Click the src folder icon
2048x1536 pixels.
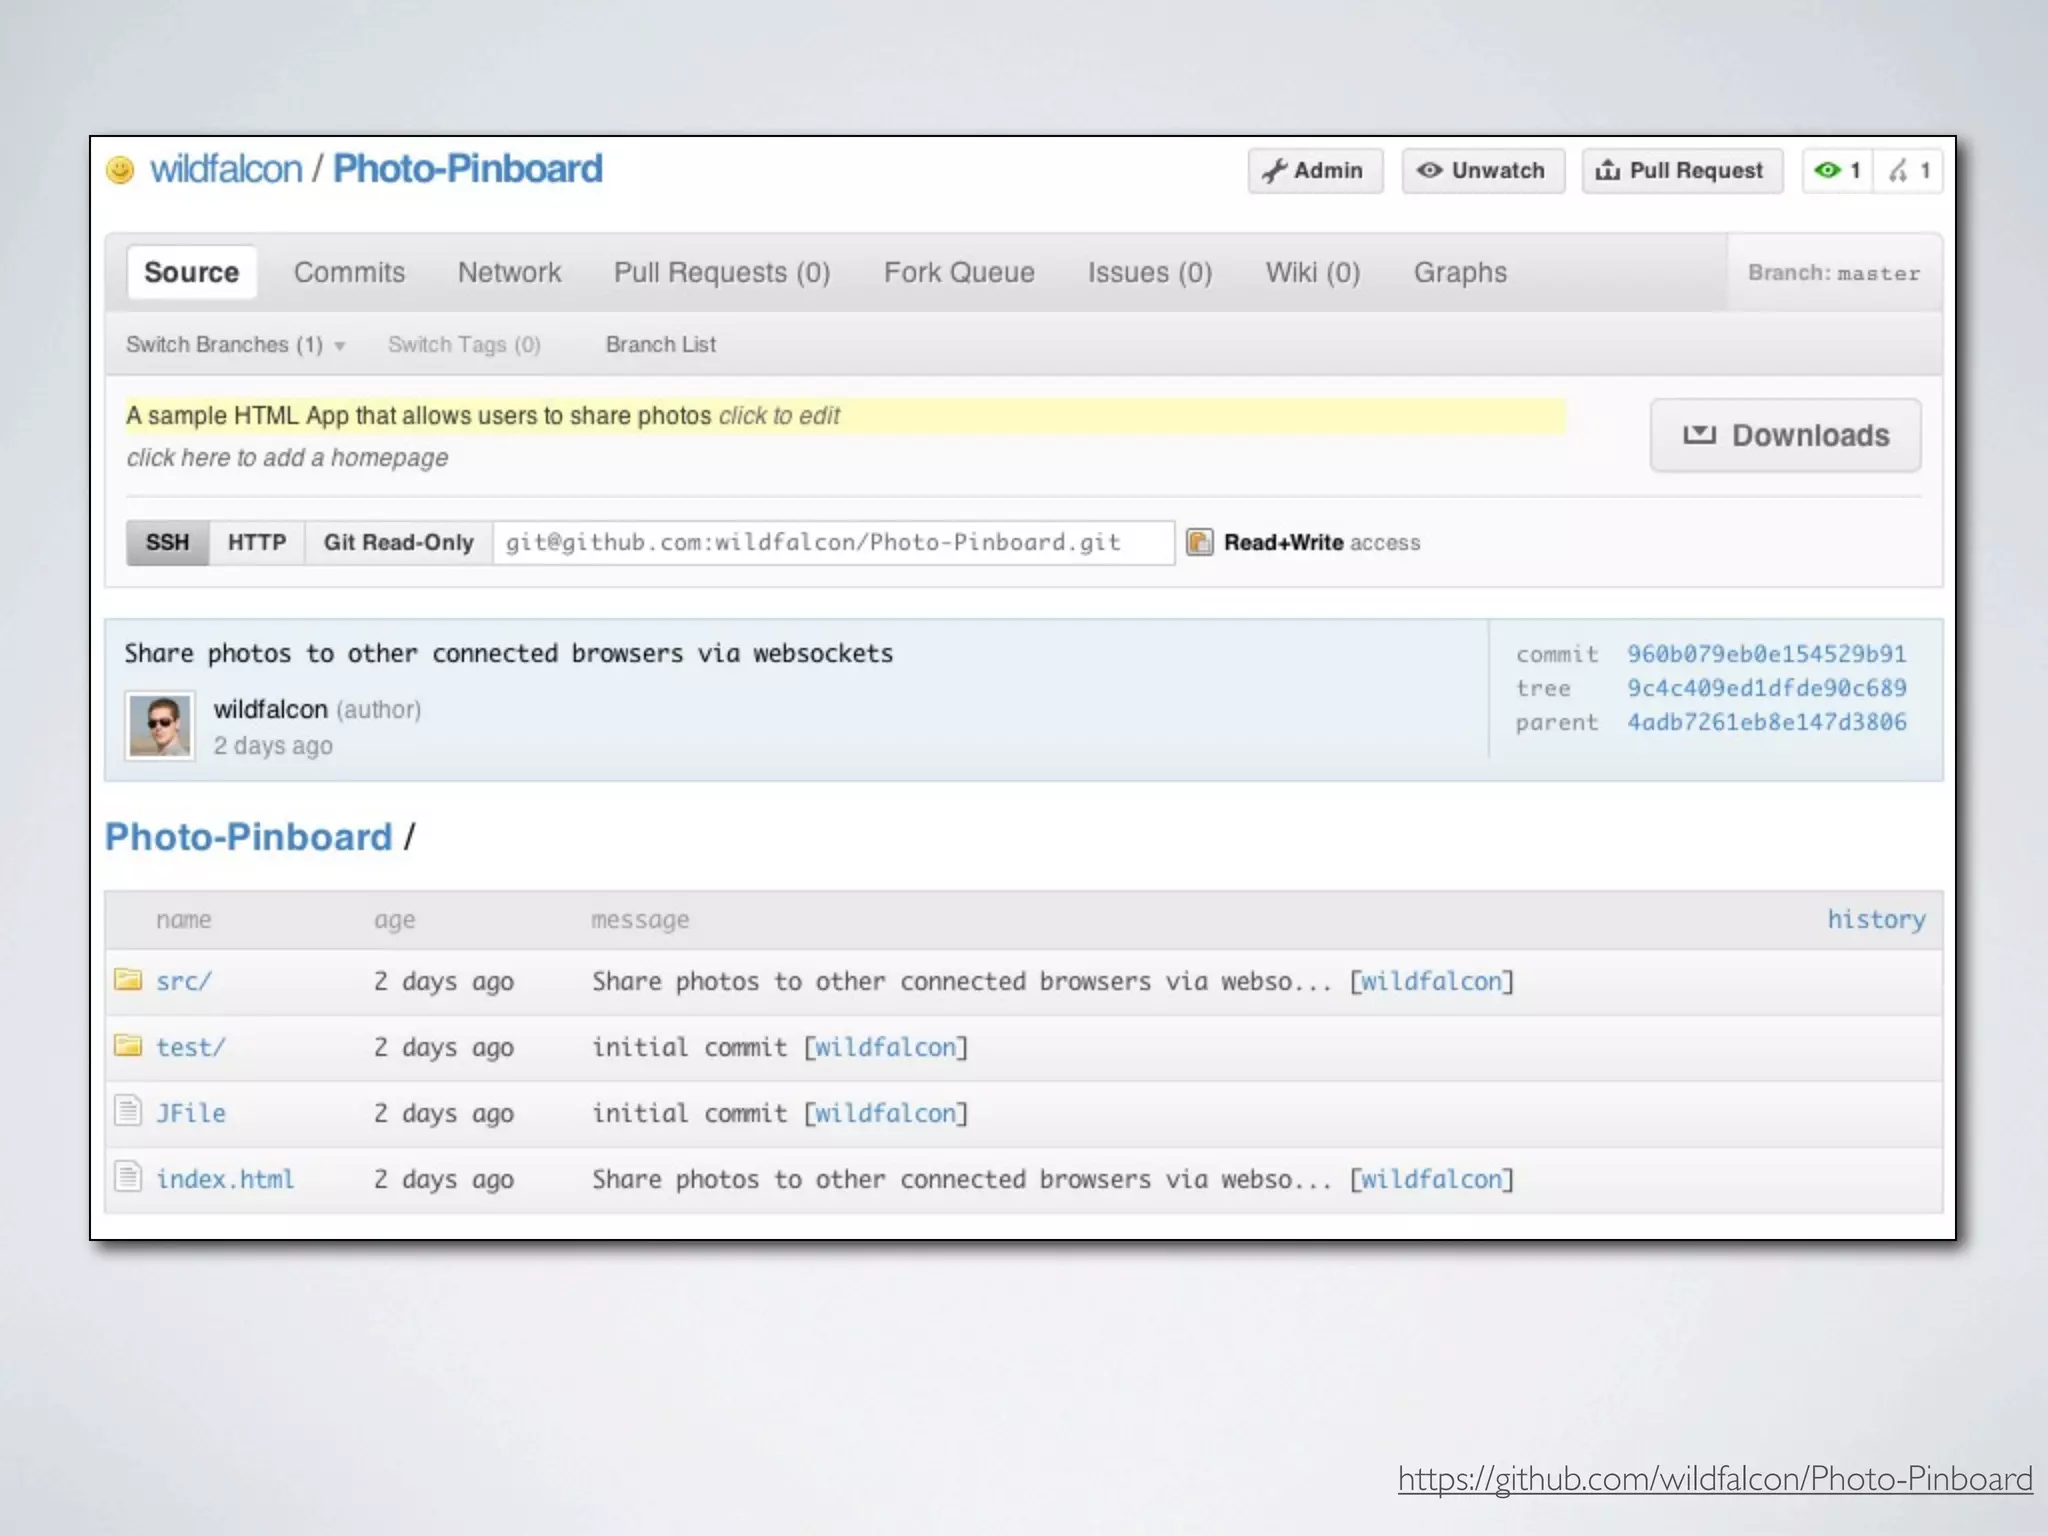[x=128, y=979]
